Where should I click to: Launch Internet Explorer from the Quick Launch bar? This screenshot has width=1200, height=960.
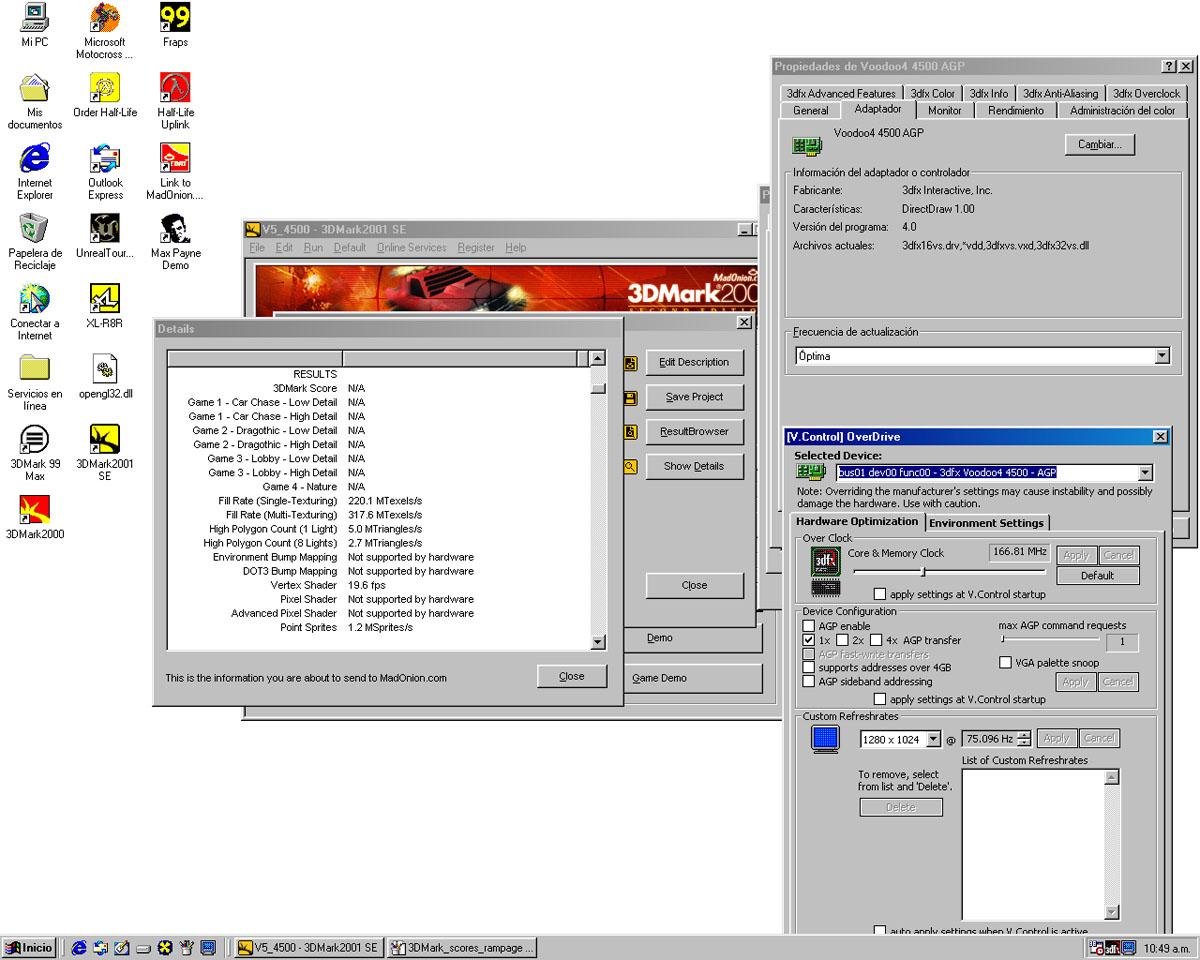coord(79,947)
